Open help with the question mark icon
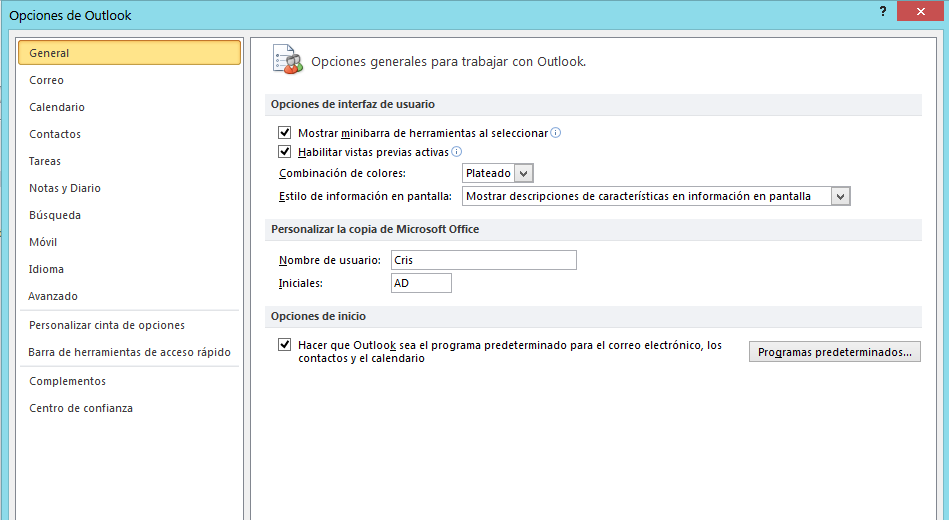The width and height of the screenshot is (949, 520). coord(882,11)
